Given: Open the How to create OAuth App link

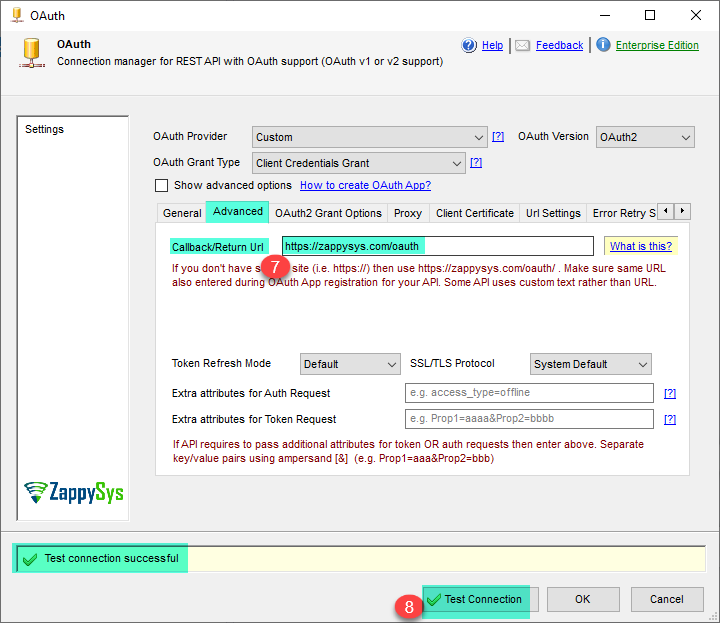Looking at the screenshot, I should (365, 186).
